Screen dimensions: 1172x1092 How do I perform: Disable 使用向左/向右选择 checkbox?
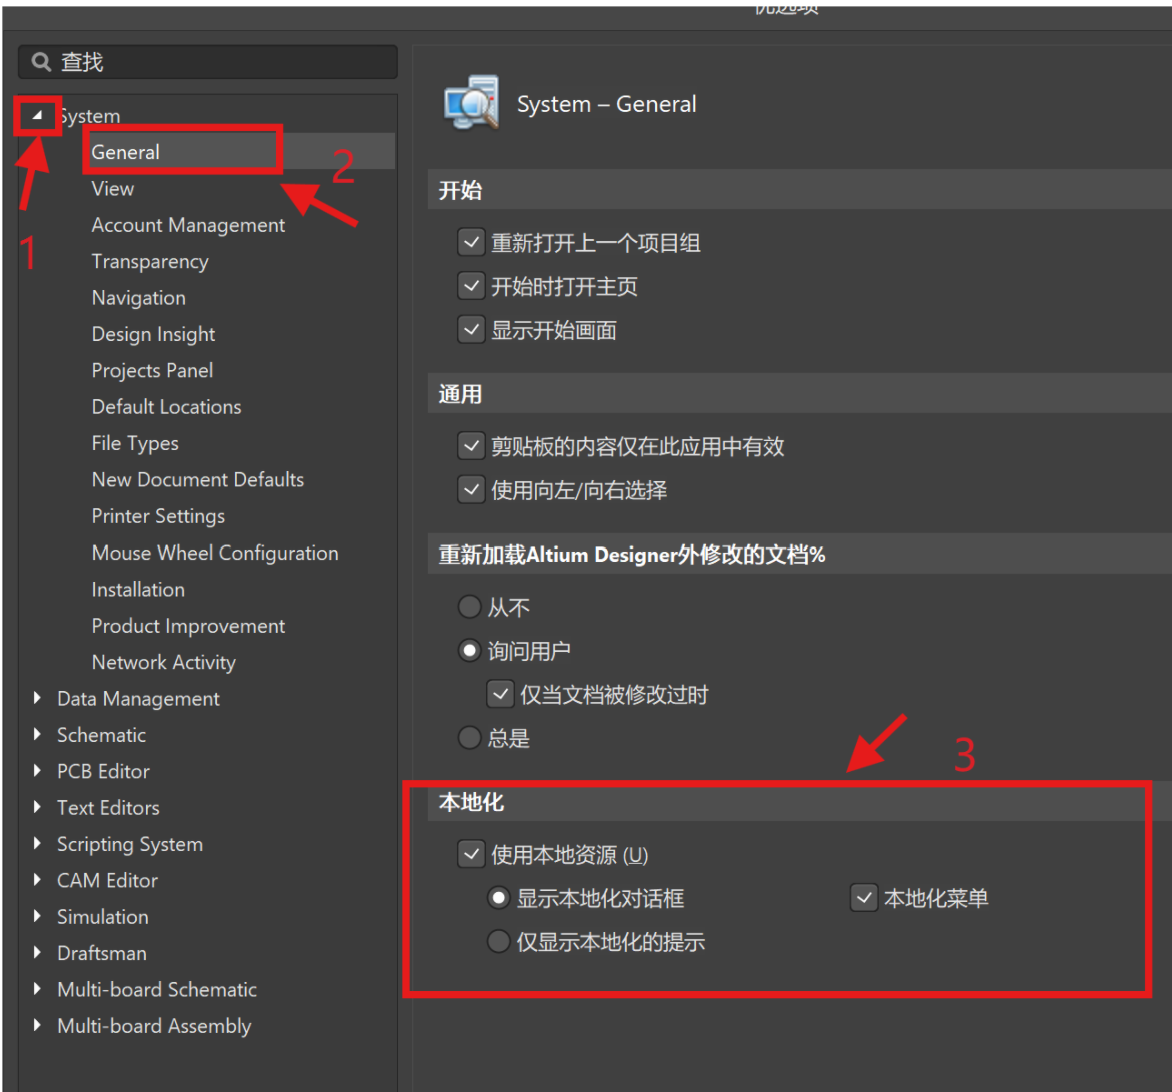click(471, 489)
